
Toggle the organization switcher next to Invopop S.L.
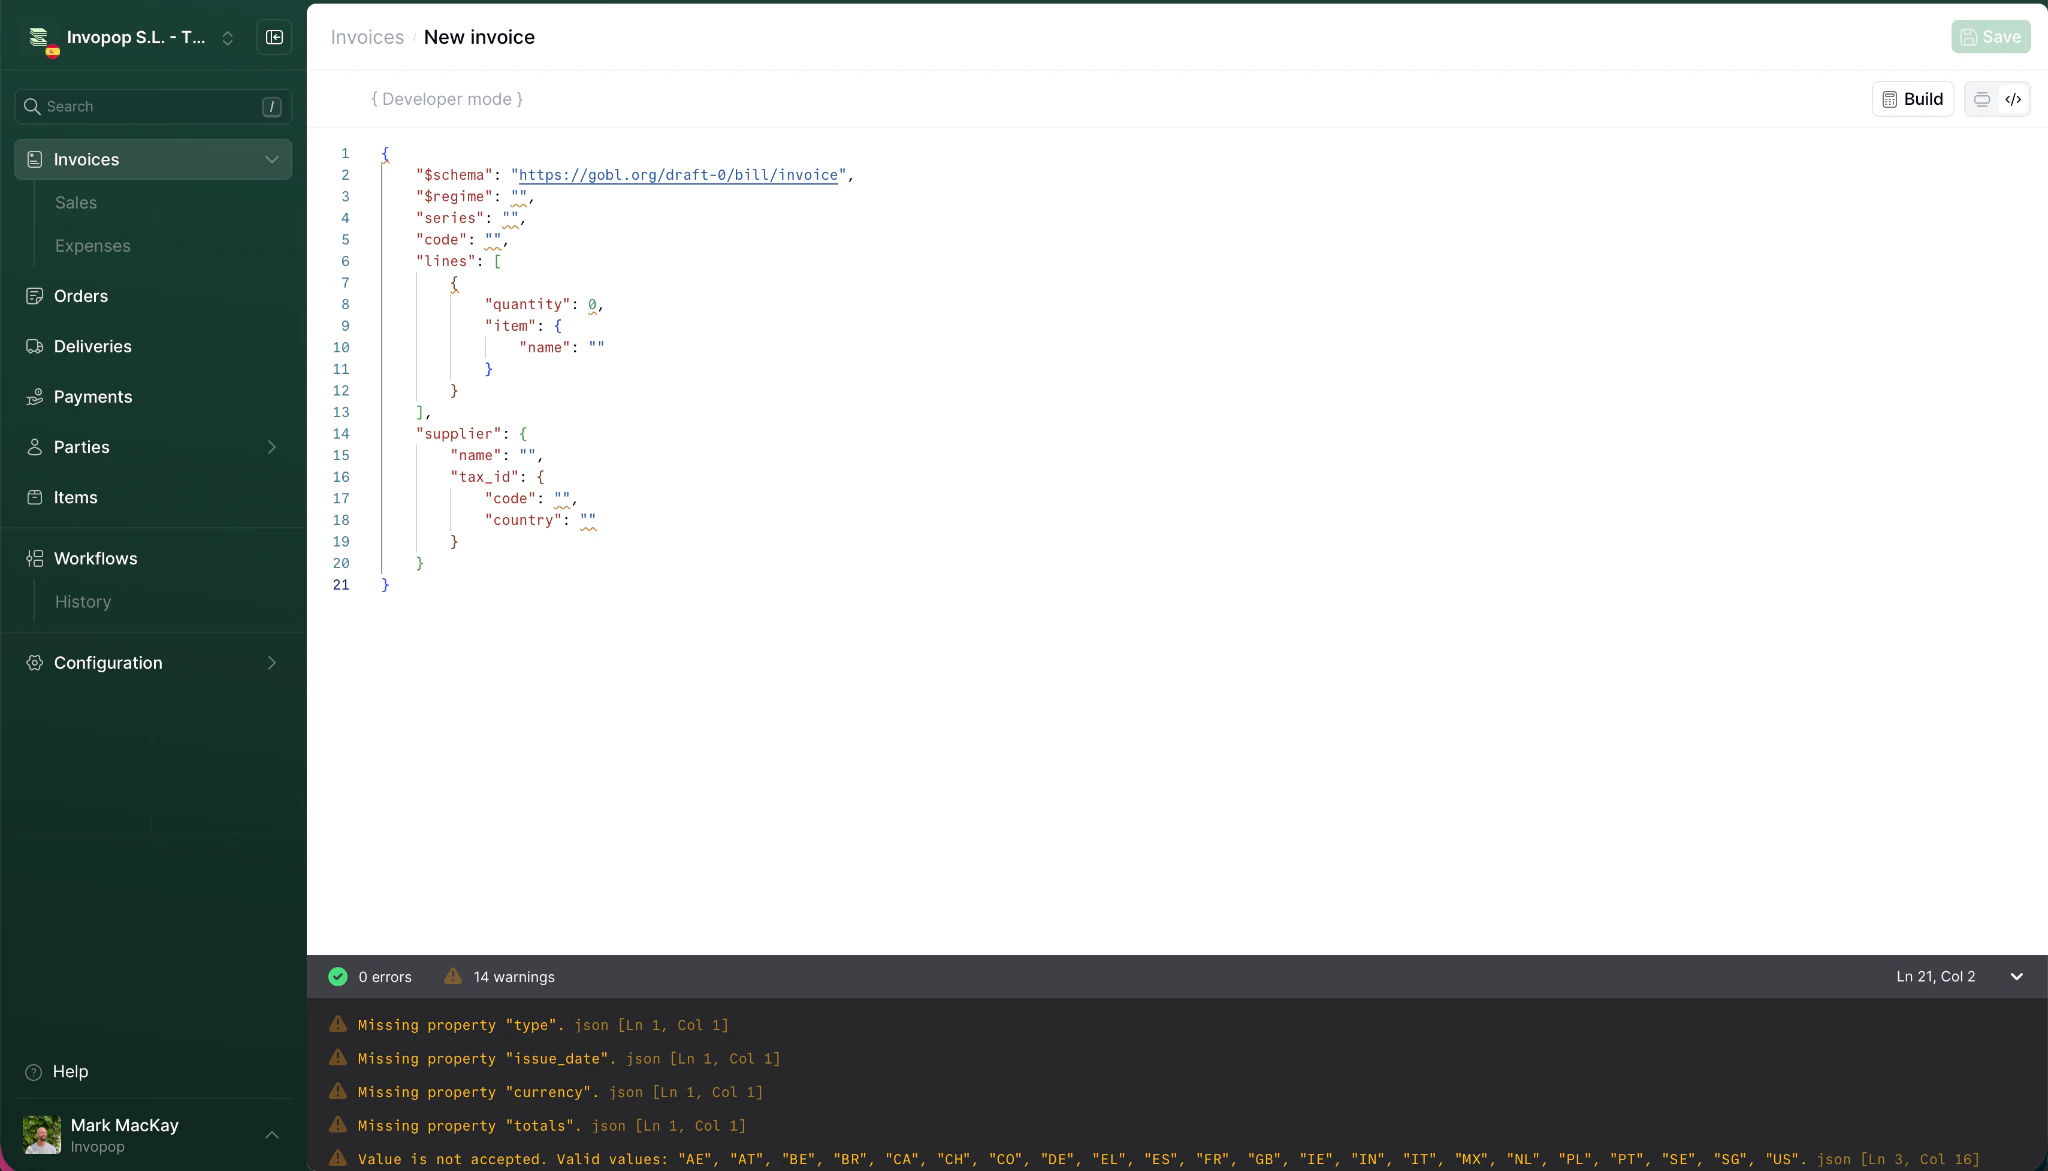click(x=228, y=37)
